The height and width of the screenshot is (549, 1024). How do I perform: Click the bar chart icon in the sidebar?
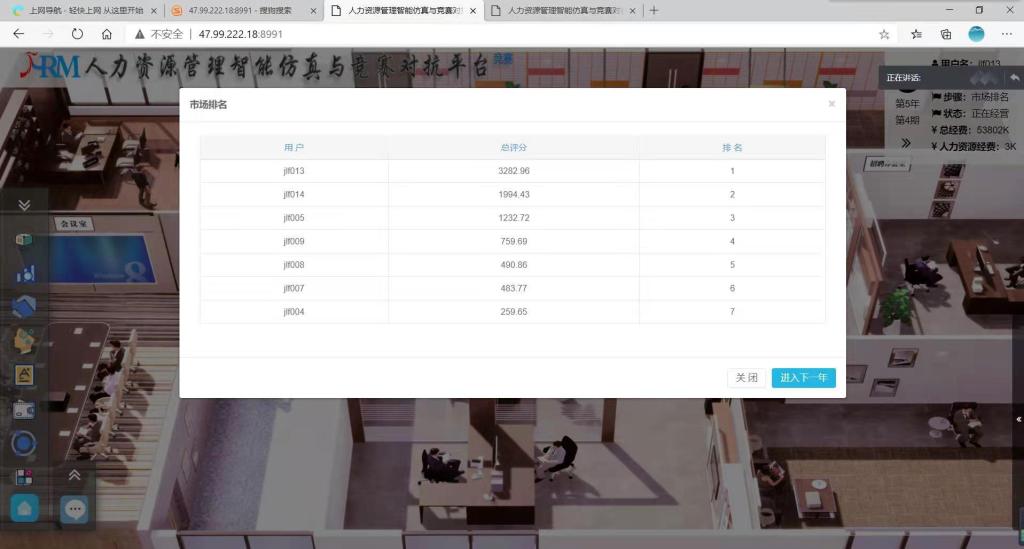pyautogui.click(x=25, y=273)
